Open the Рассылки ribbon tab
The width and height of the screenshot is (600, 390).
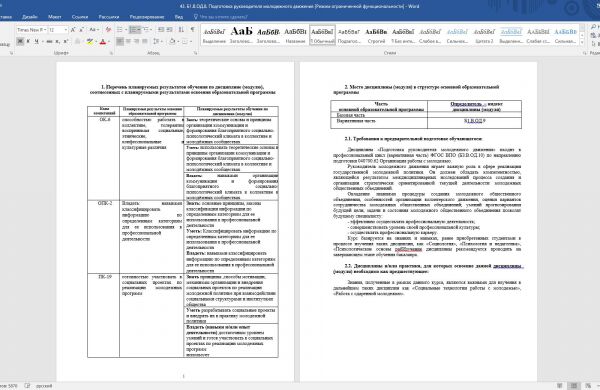tap(109, 17)
